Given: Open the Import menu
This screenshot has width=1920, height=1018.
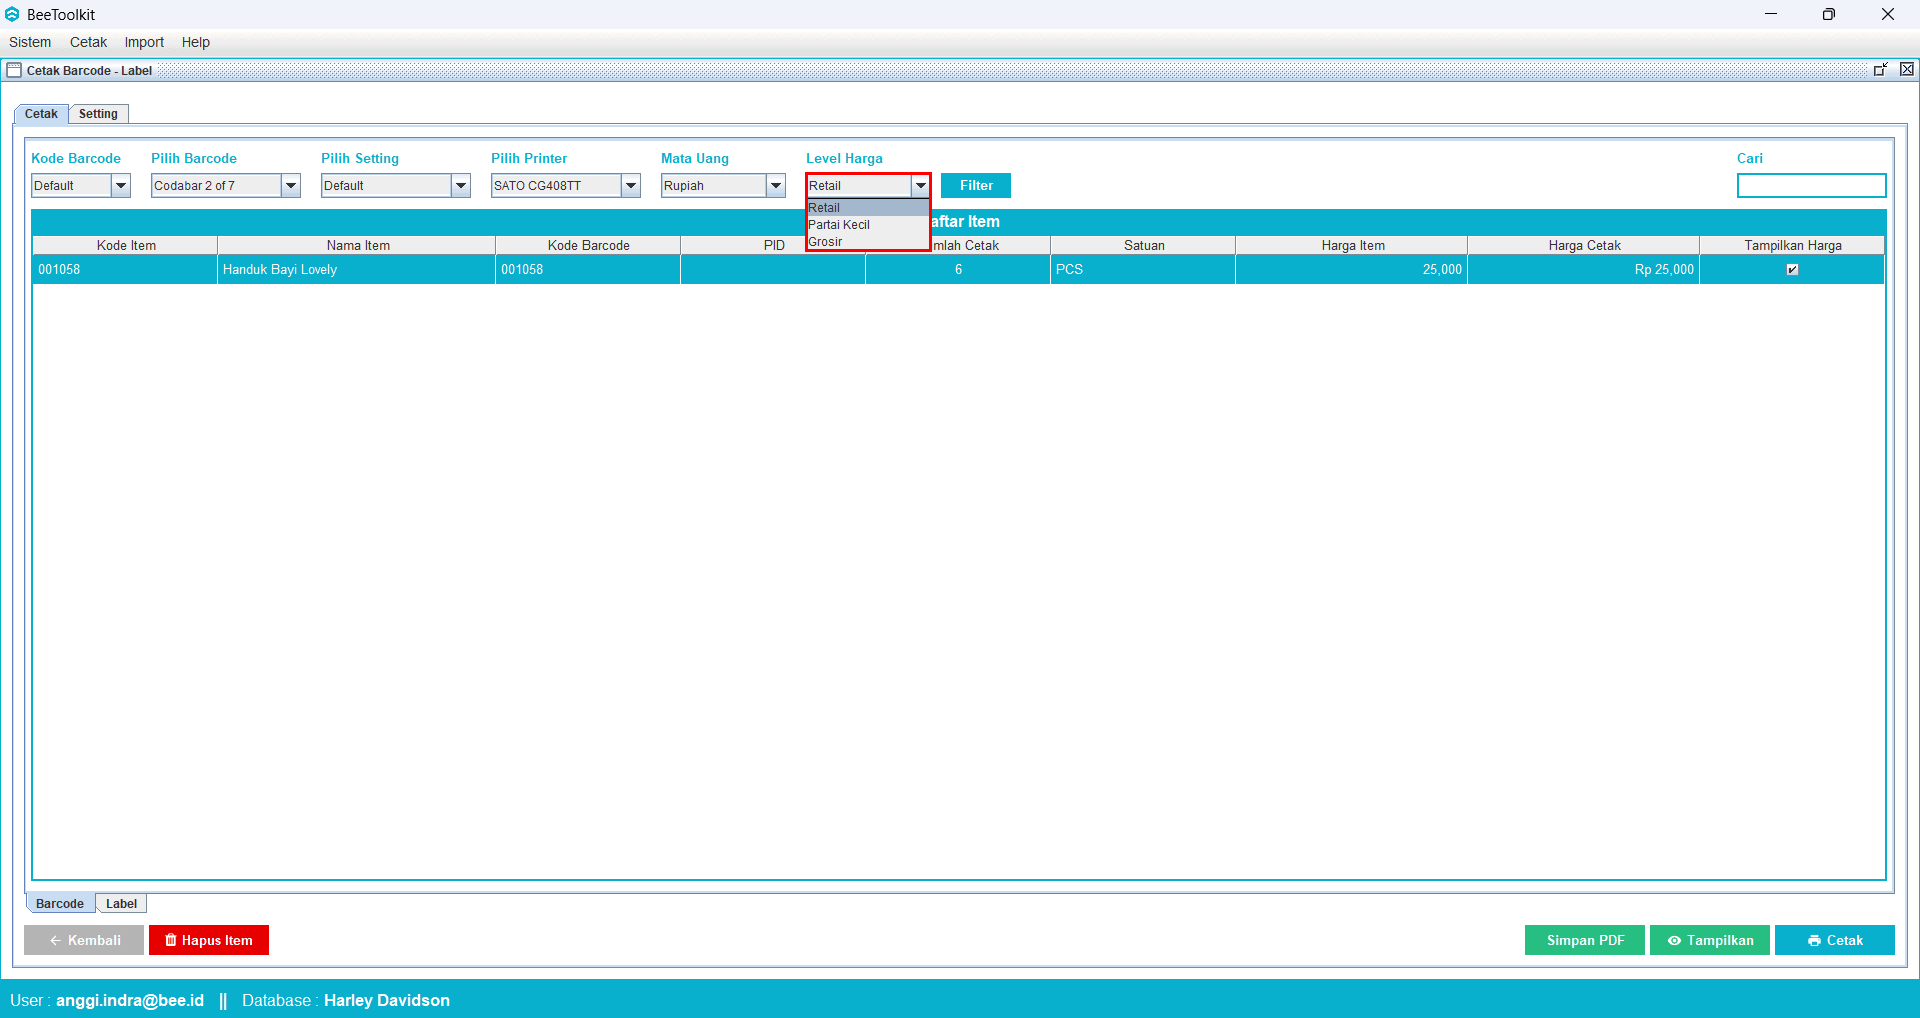Looking at the screenshot, I should point(144,42).
